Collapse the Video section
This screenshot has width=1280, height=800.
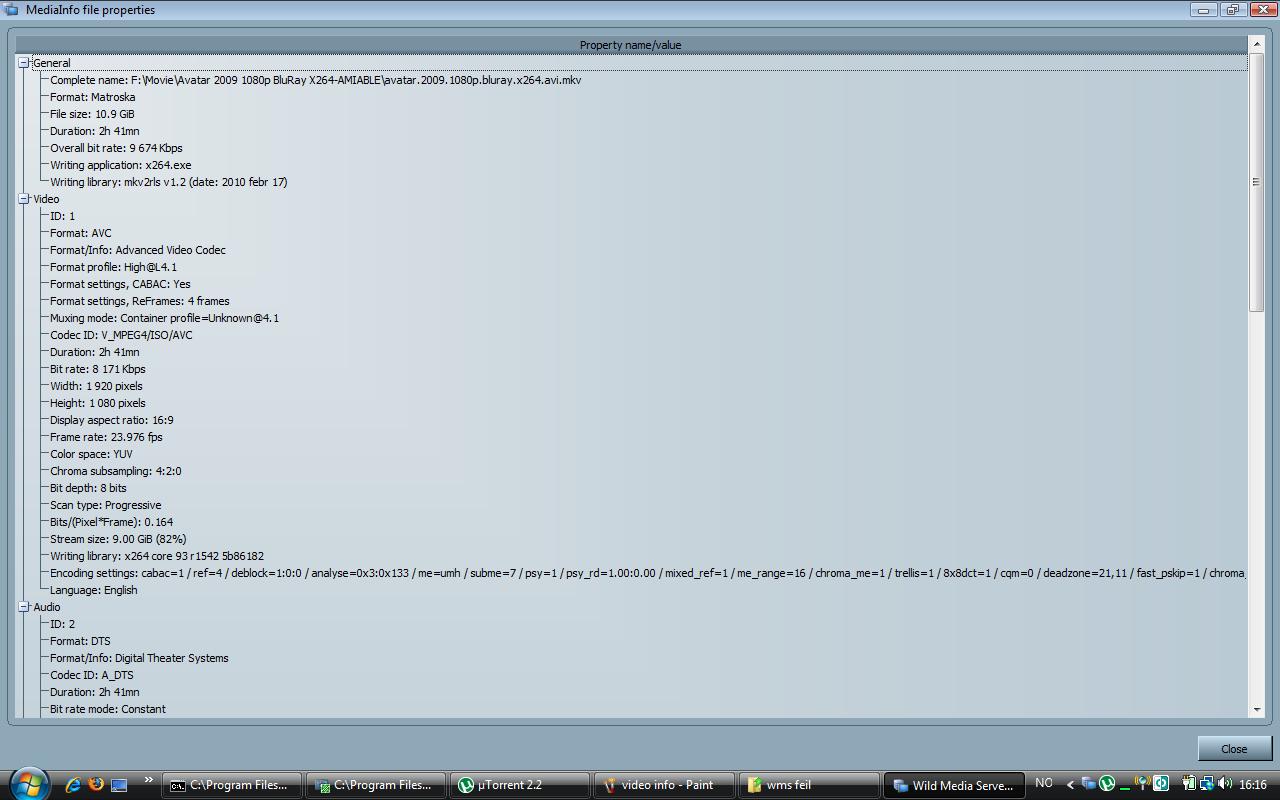click(23, 199)
